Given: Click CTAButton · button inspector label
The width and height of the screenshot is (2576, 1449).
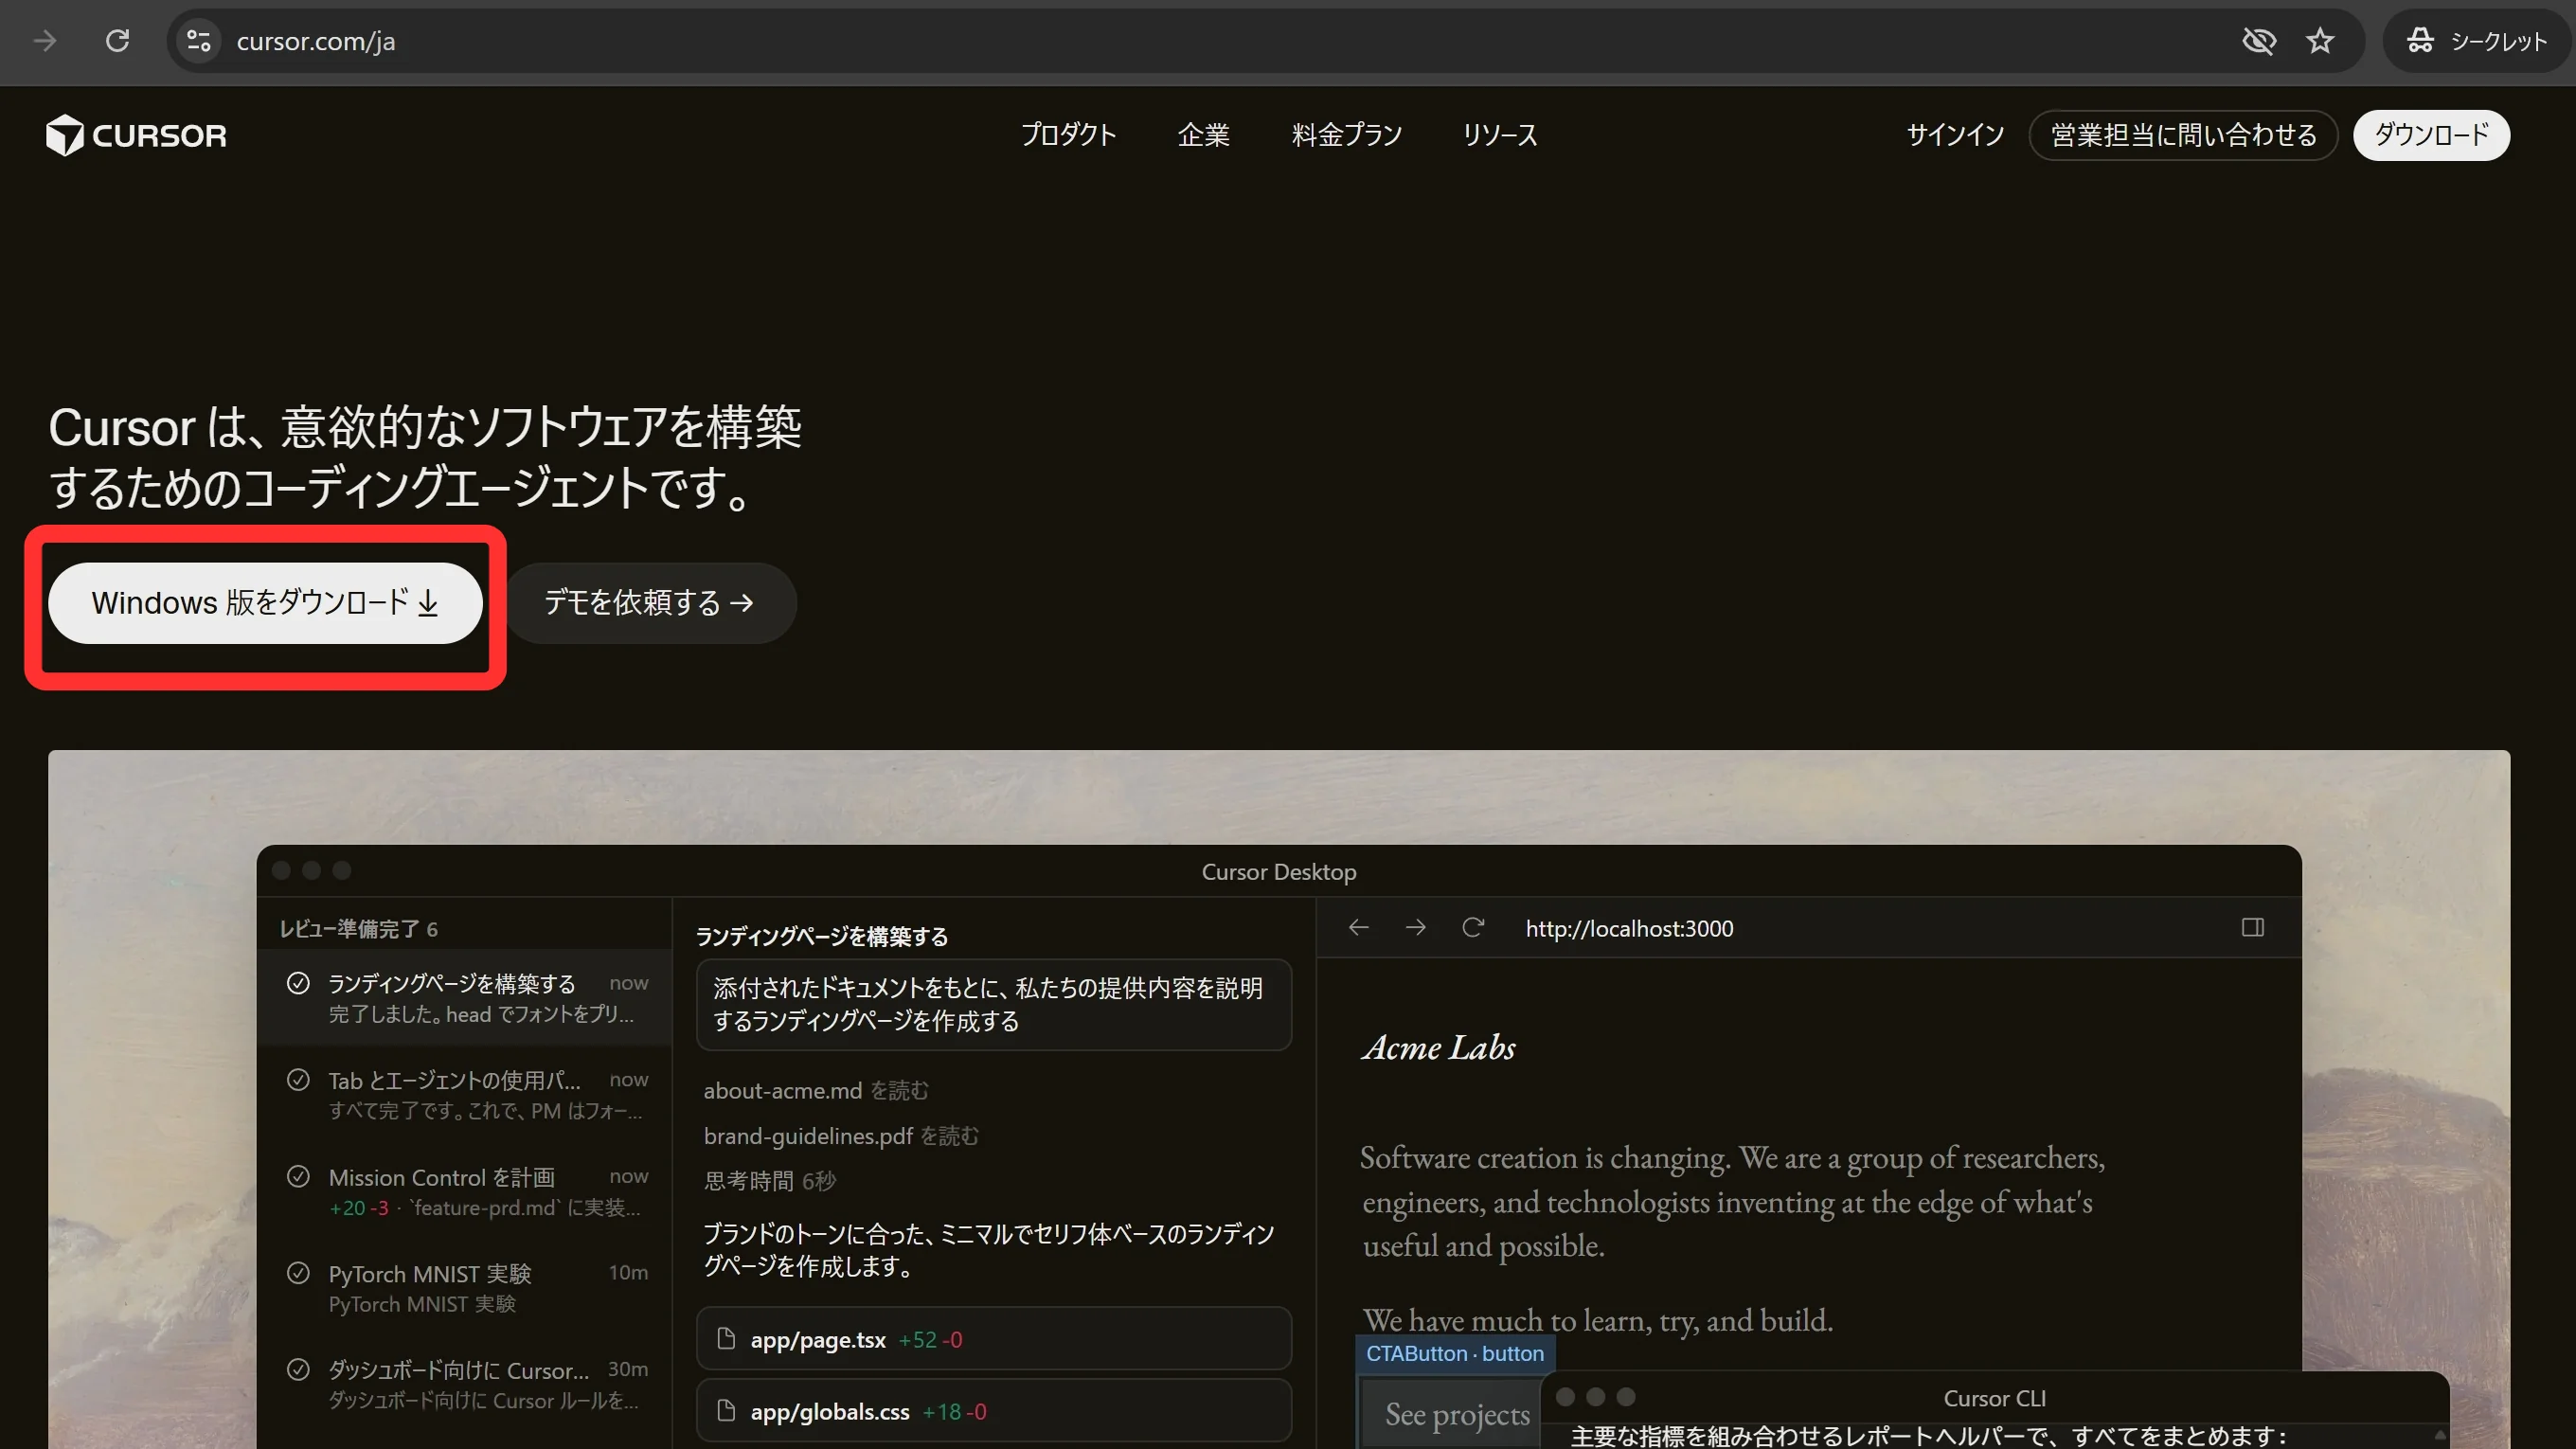Looking at the screenshot, I should [x=1455, y=1353].
